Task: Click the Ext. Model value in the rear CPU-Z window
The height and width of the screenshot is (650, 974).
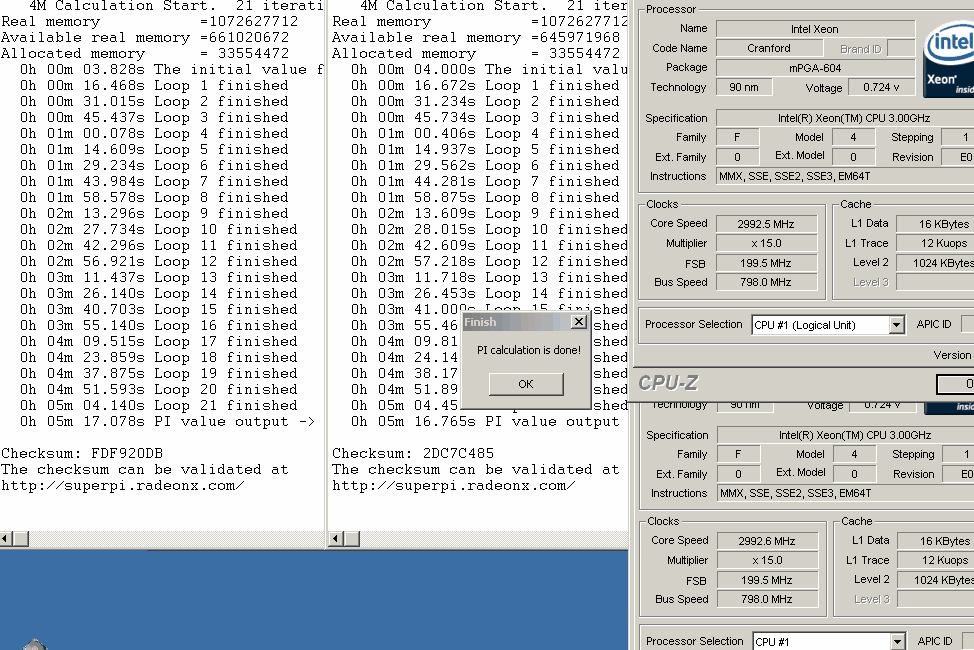Action: [855, 474]
